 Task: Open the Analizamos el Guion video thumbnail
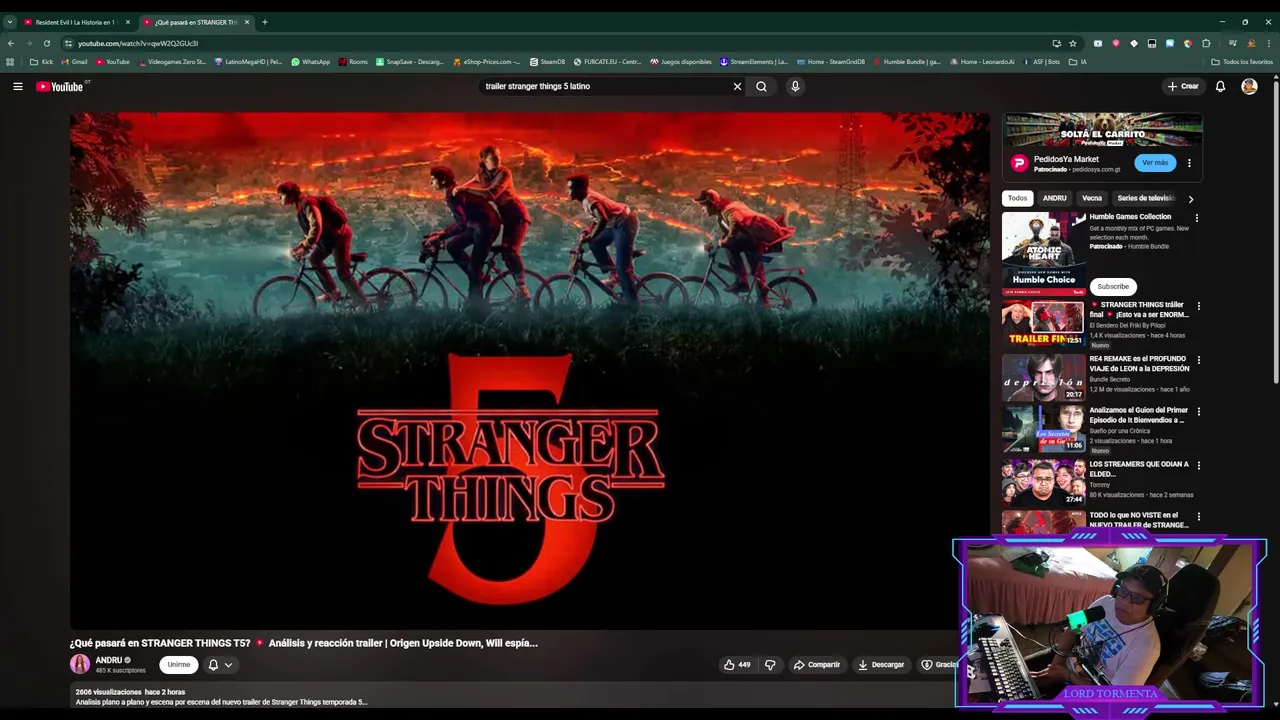tap(1043, 427)
